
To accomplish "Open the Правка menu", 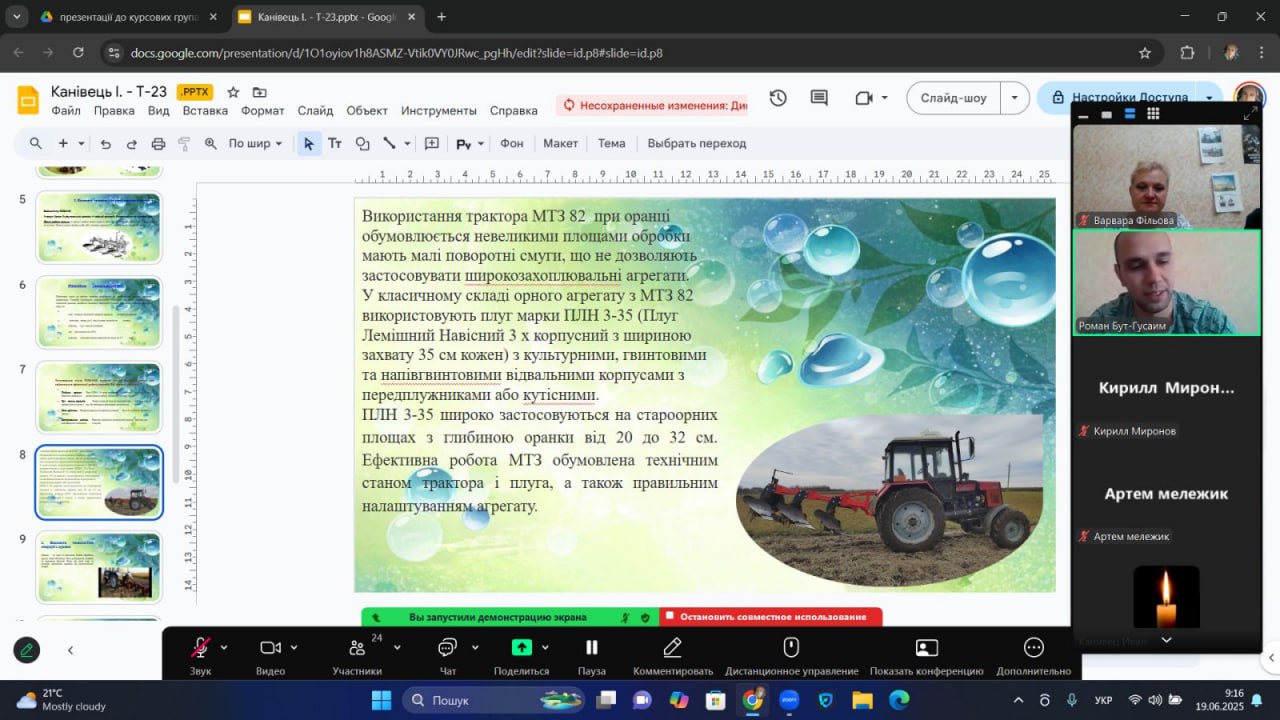I will pyautogui.click(x=114, y=110).
